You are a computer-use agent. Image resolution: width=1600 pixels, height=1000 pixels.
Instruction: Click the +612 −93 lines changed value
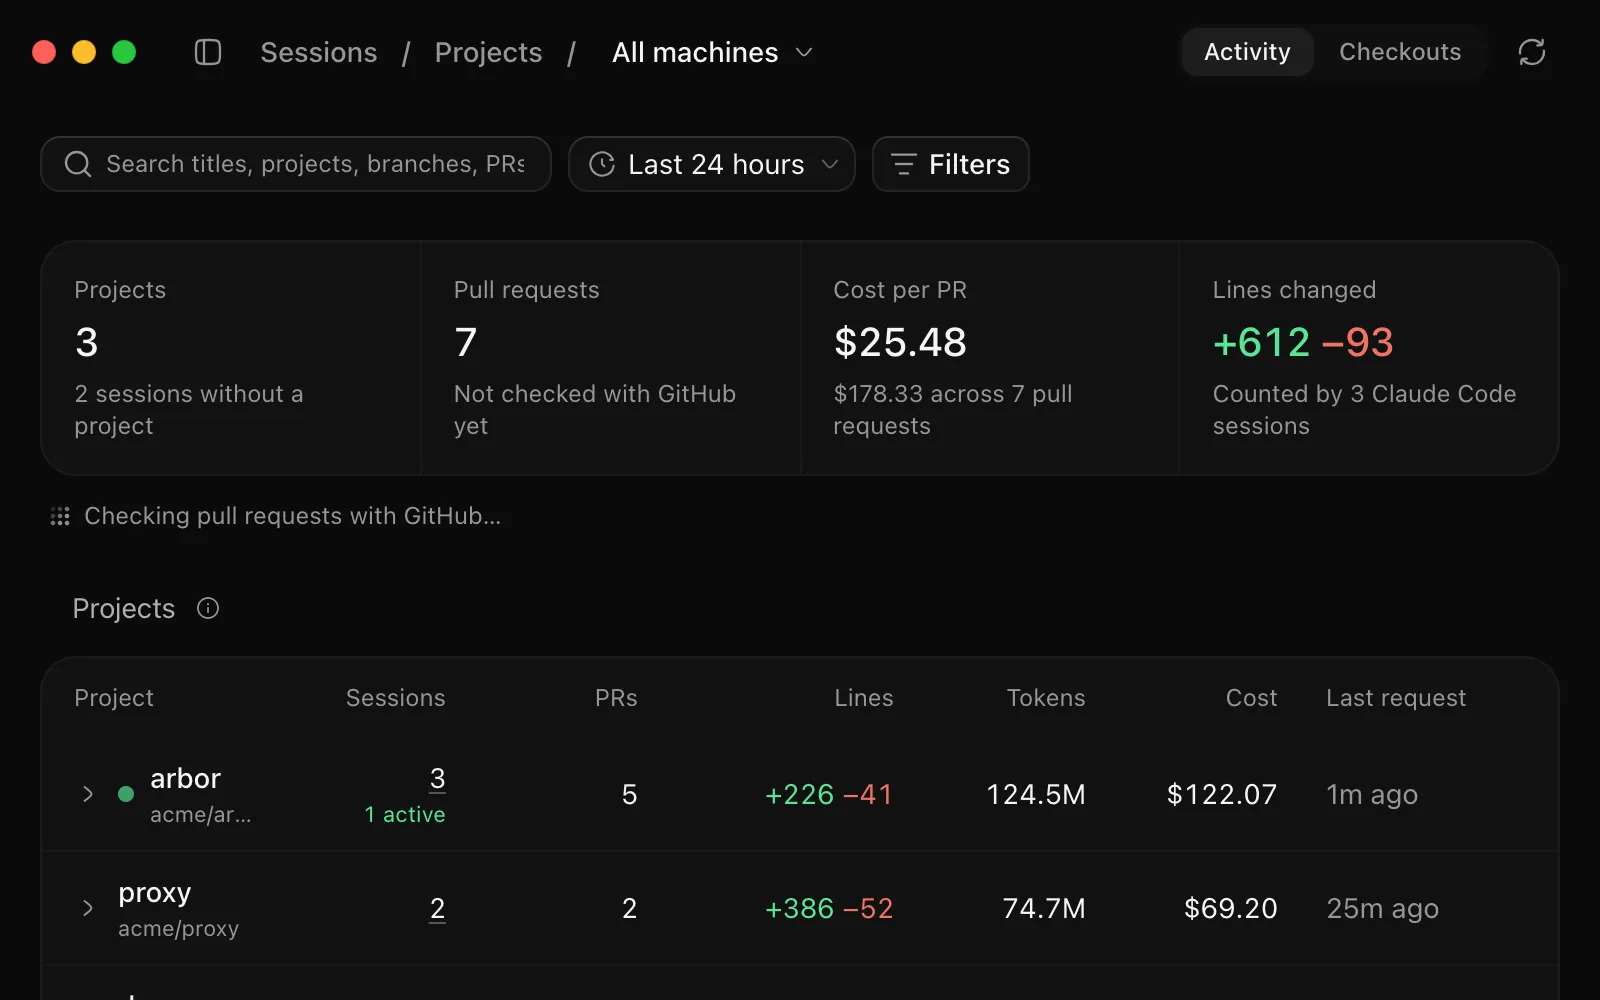[x=1303, y=343]
